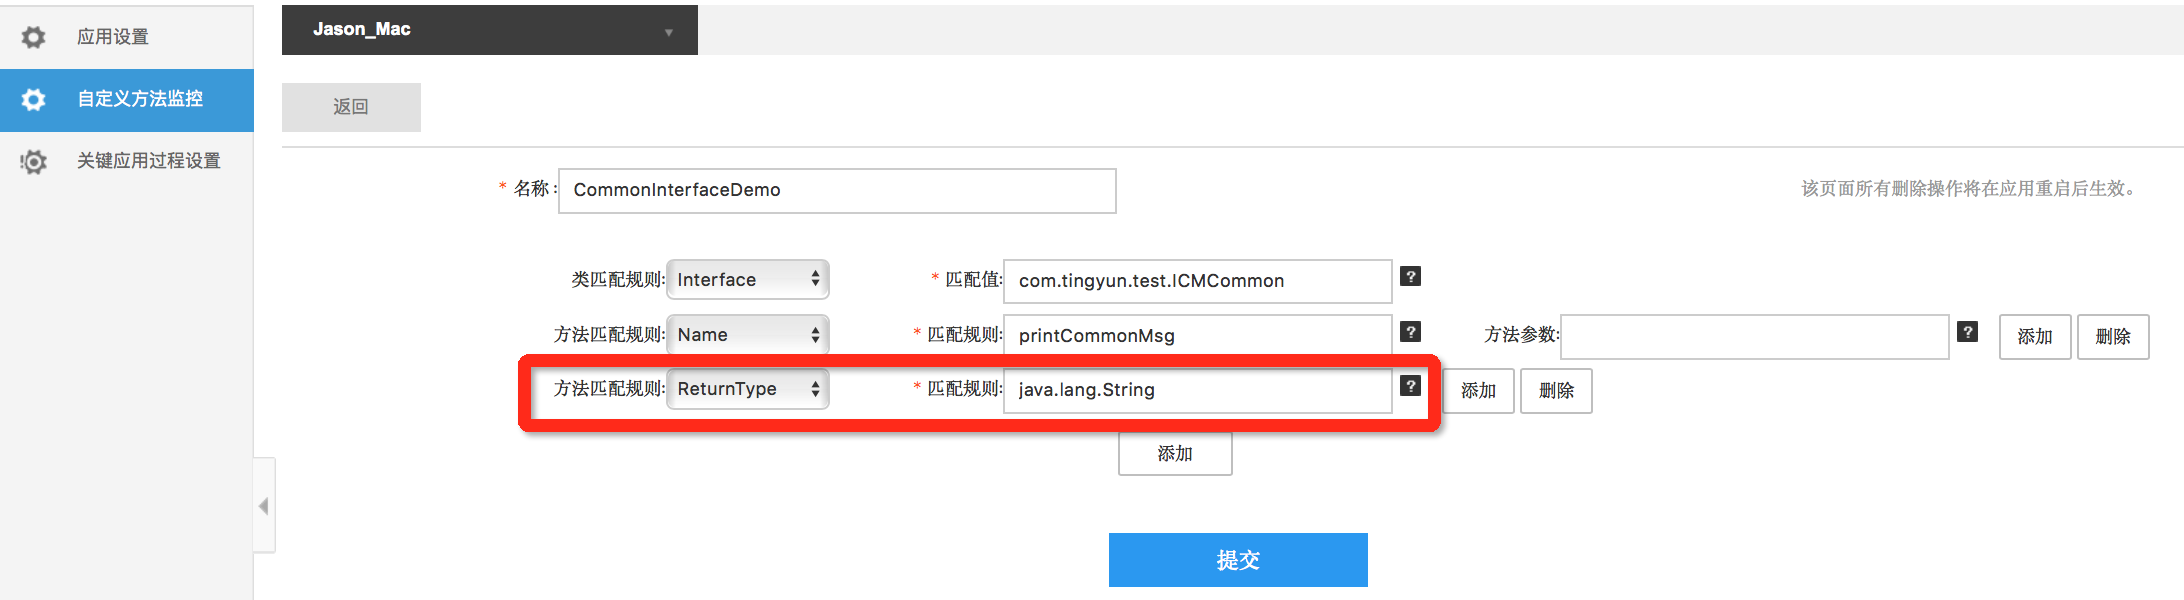The height and width of the screenshot is (600, 2184).
Task: Open the Jason_Mac application dropdown
Action: coord(489,30)
